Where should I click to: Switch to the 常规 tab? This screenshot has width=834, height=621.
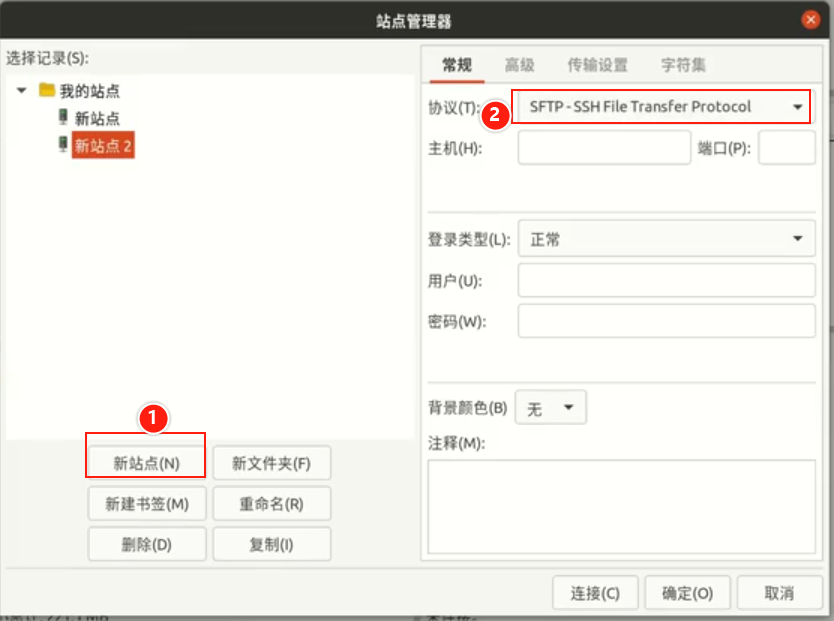(x=457, y=65)
